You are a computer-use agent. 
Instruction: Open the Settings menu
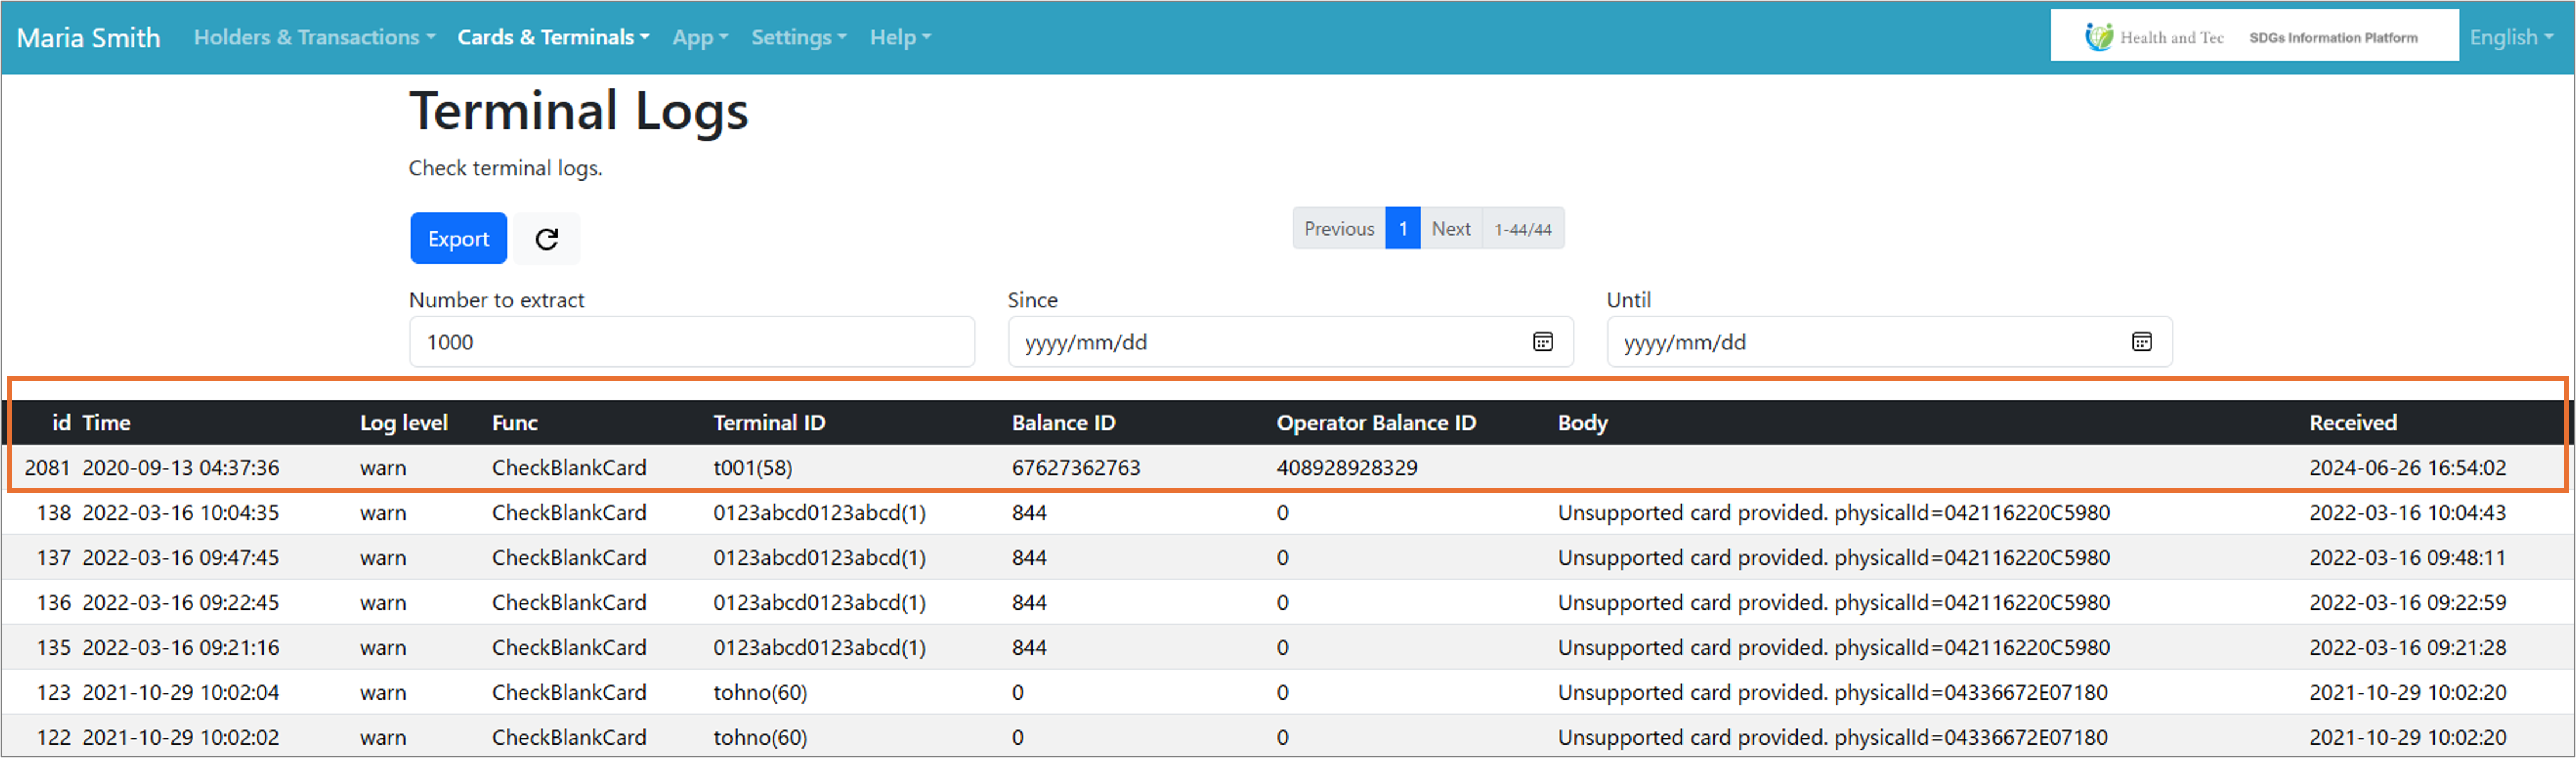point(798,37)
